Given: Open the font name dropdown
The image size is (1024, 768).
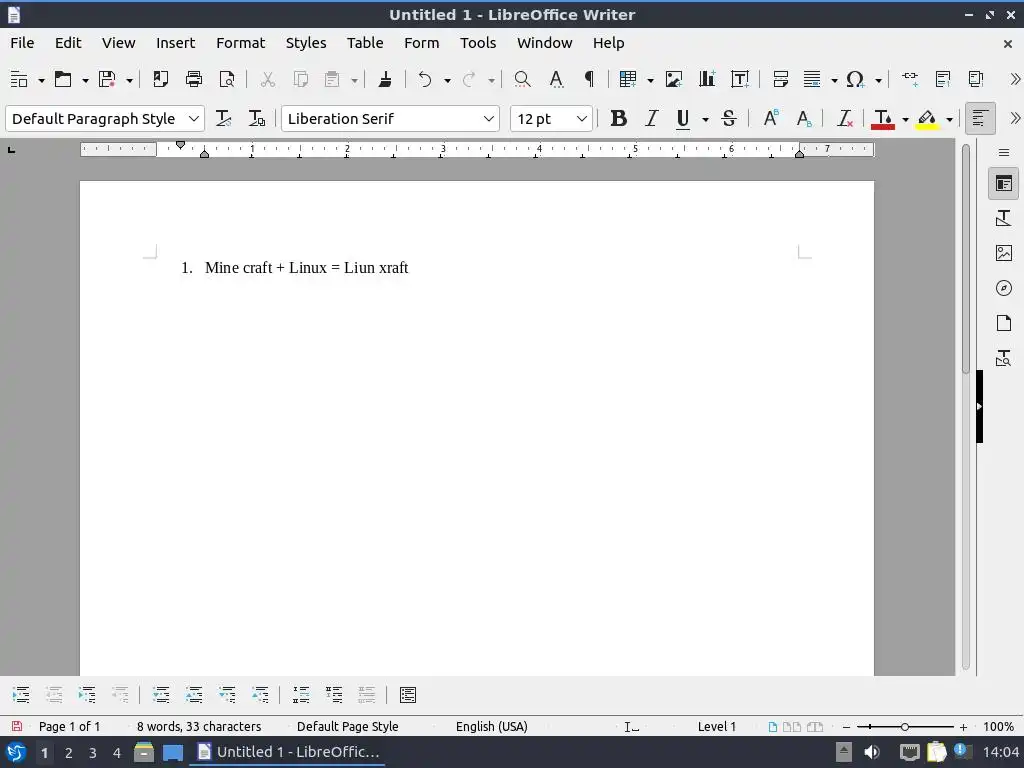Looking at the screenshot, I should tap(488, 119).
